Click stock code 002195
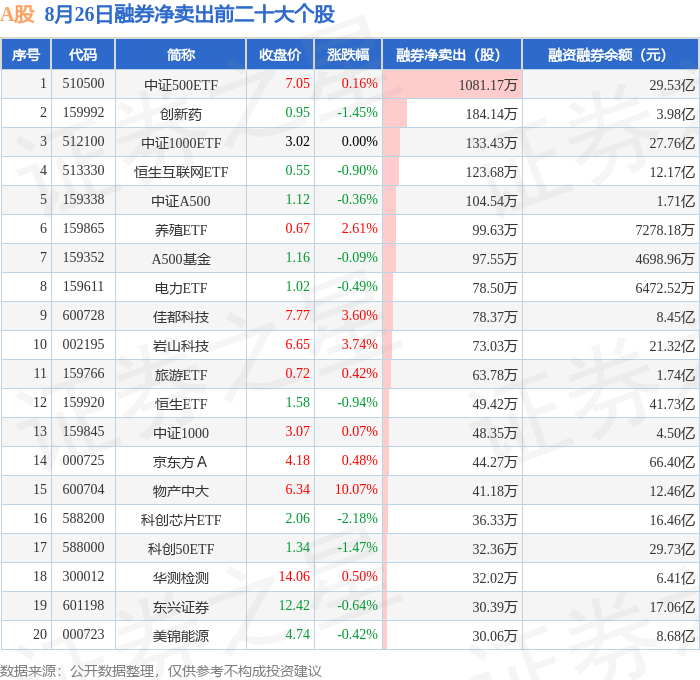 83,345
